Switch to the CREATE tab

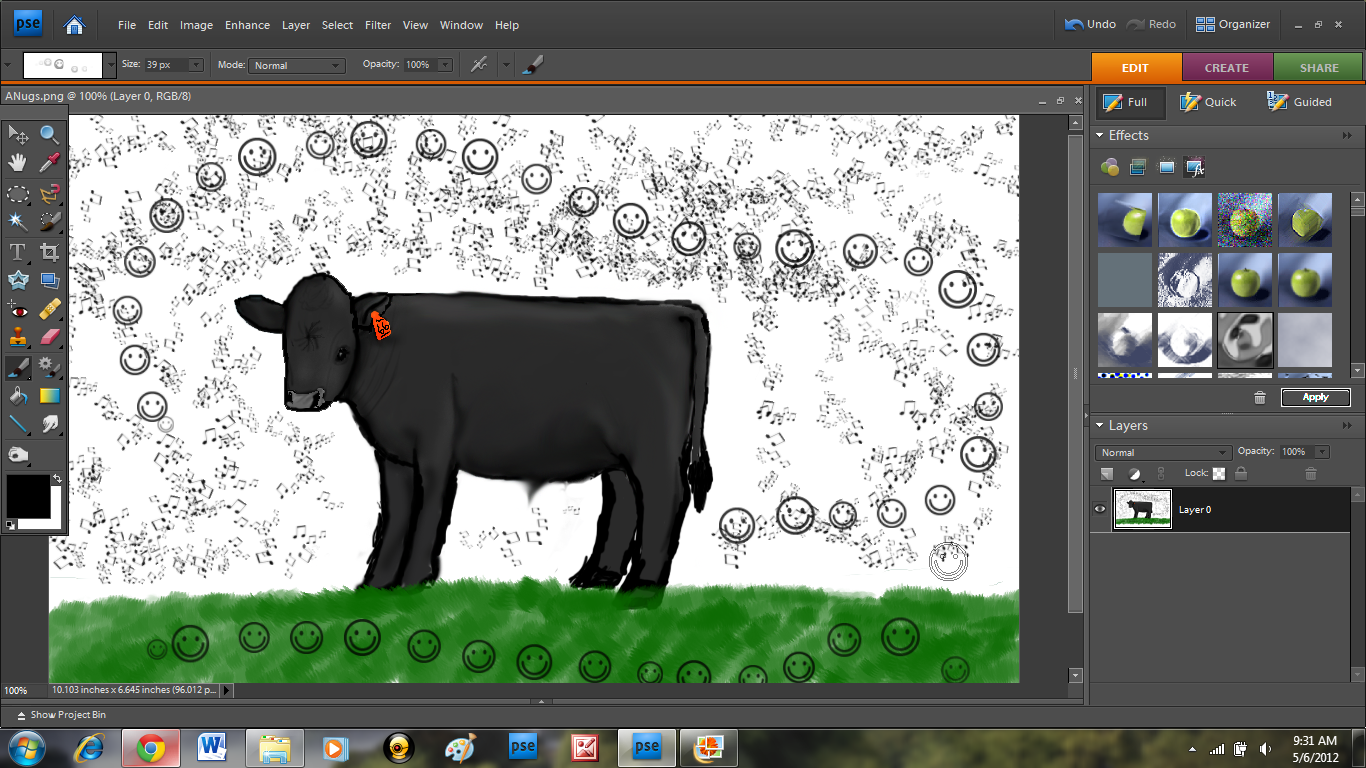(1227, 68)
